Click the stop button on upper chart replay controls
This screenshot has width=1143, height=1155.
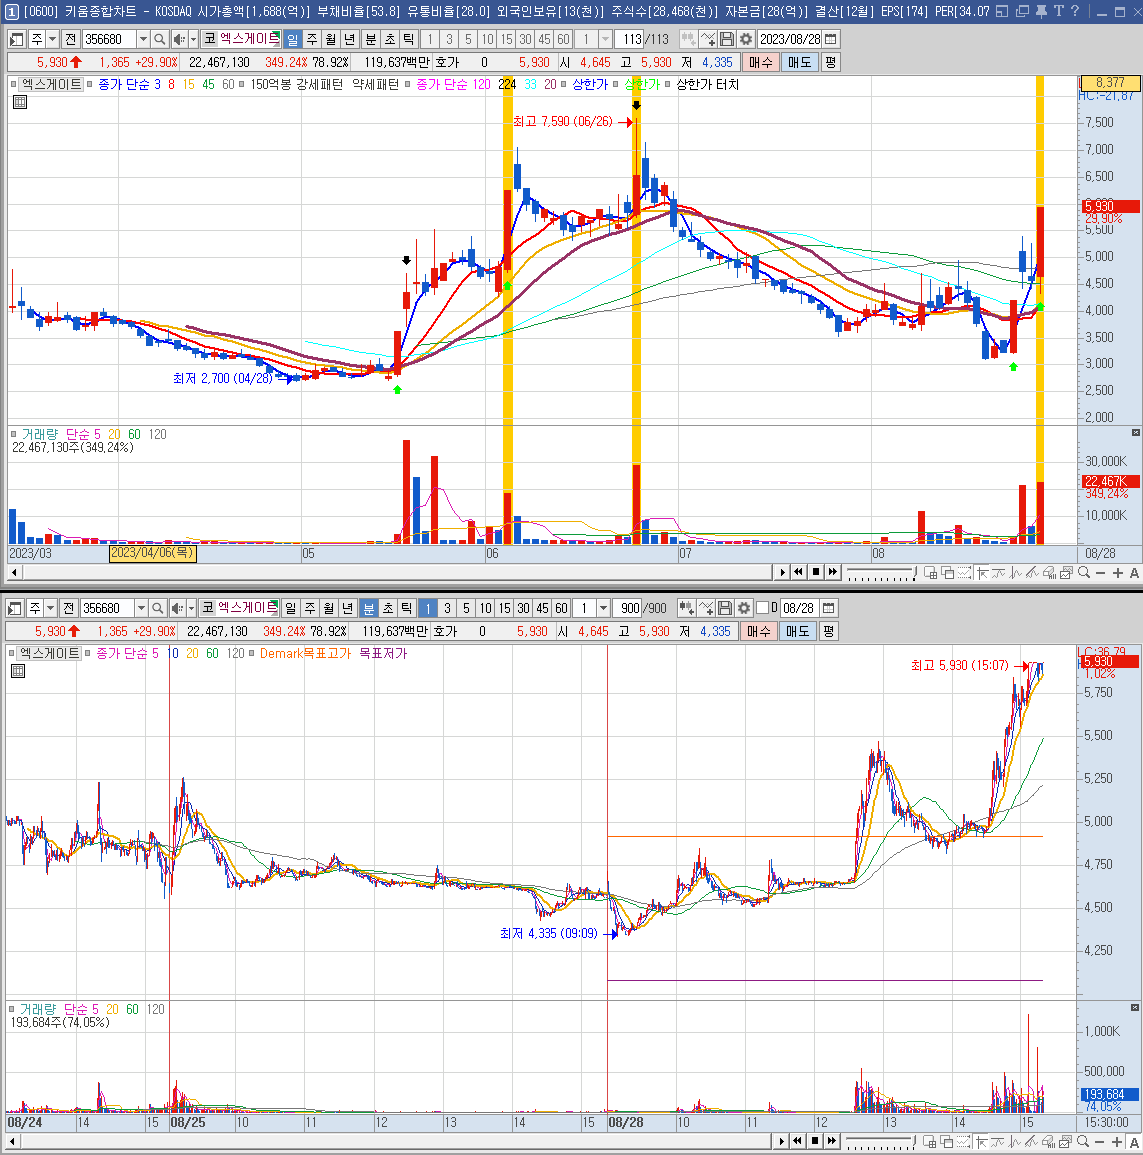(815, 572)
